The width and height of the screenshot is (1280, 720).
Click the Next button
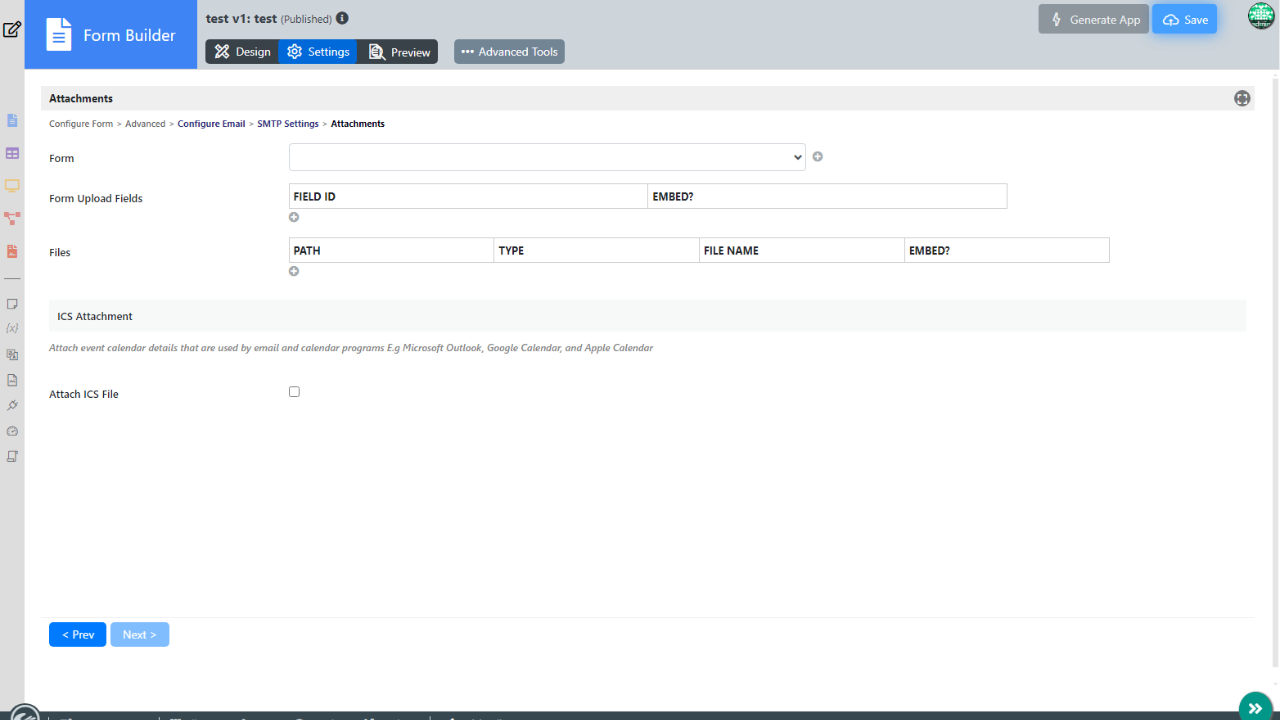pos(140,634)
